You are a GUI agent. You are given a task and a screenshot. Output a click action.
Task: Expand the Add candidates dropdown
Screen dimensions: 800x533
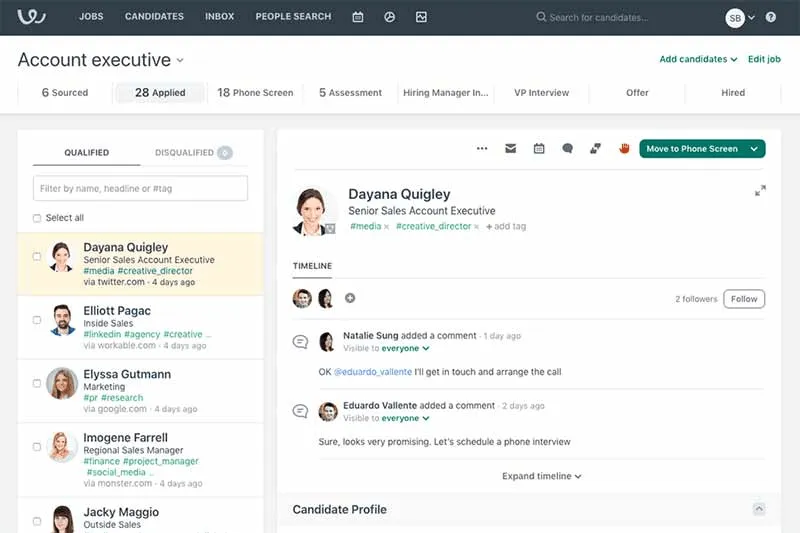point(698,59)
